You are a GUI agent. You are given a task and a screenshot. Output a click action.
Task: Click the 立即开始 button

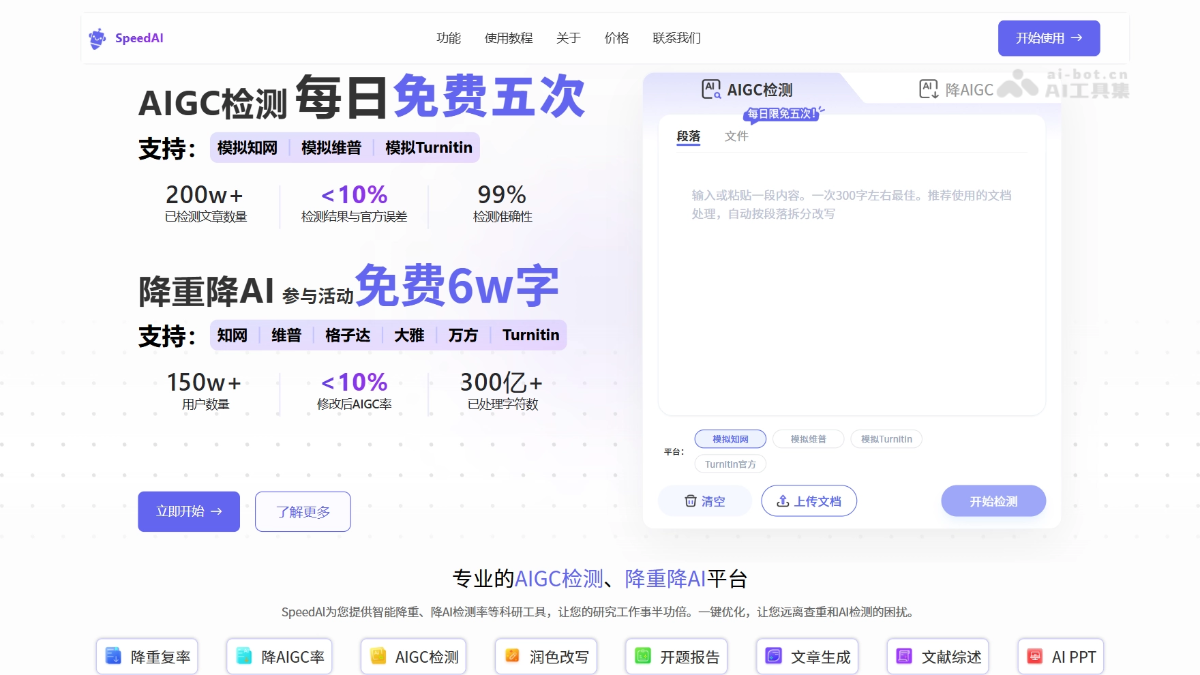point(189,511)
